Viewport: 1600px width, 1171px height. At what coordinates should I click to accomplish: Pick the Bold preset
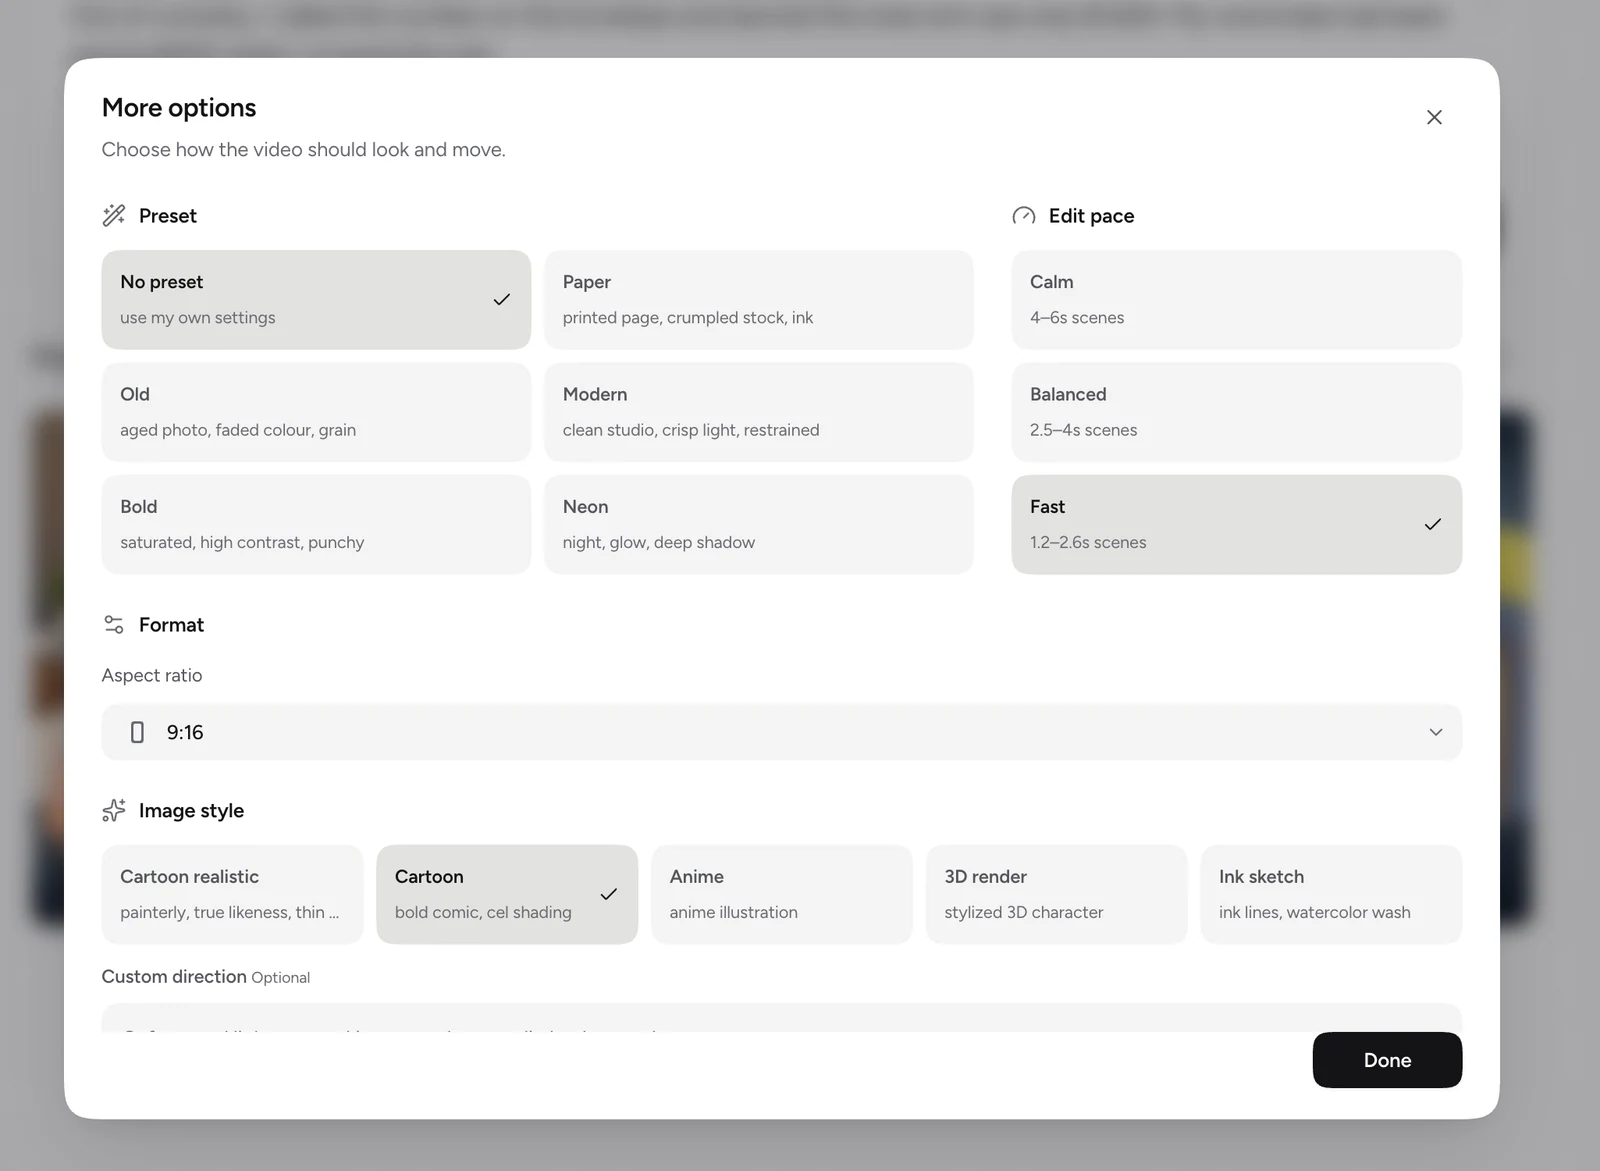316,524
